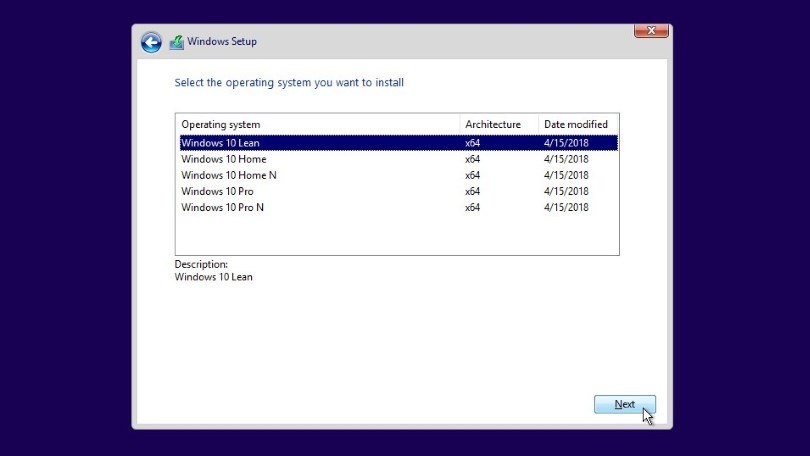Click the Windows Setup title text
The height and width of the screenshot is (456, 810).
point(222,42)
